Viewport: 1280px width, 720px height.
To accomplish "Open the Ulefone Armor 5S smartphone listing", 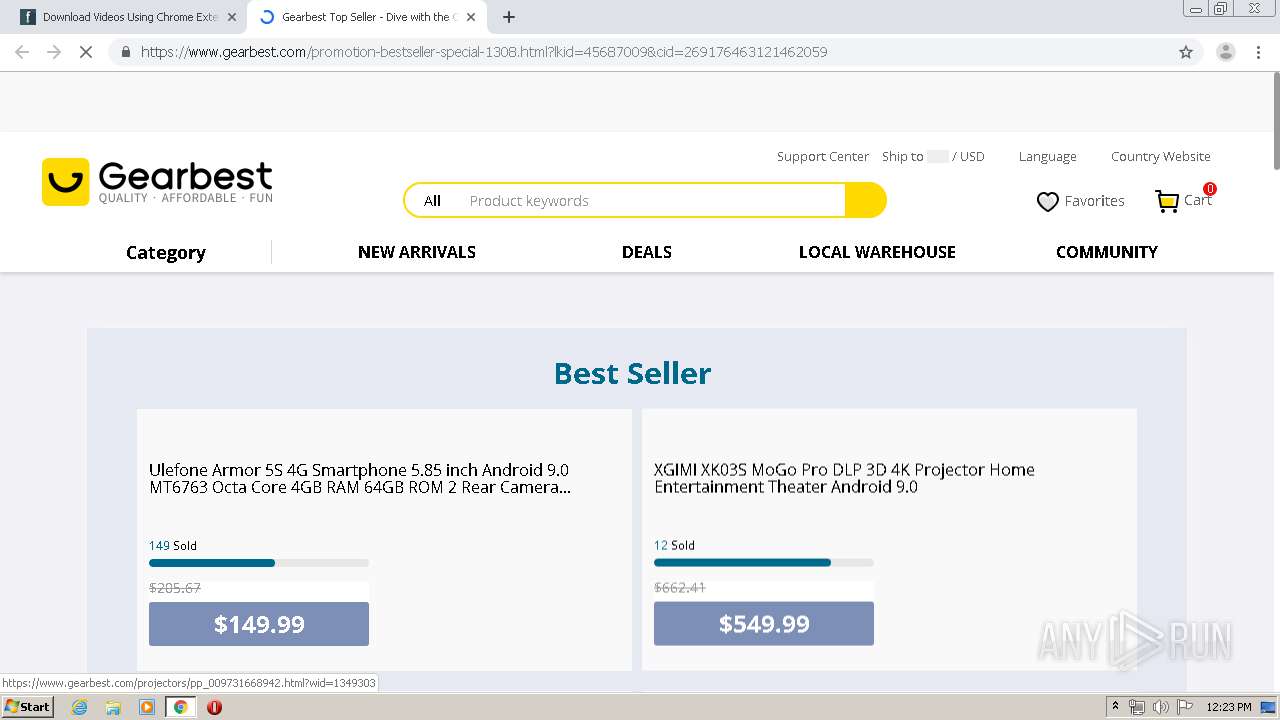I will pyautogui.click(x=360, y=478).
